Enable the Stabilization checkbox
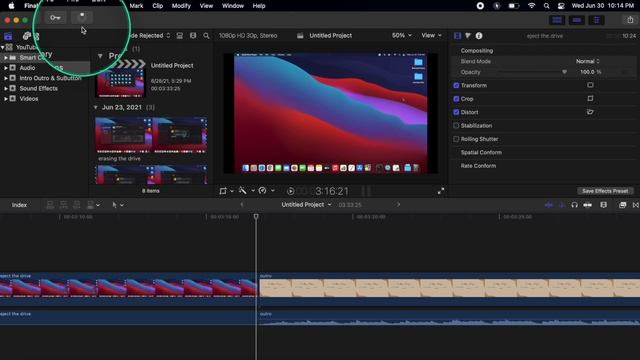 click(x=456, y=126)
